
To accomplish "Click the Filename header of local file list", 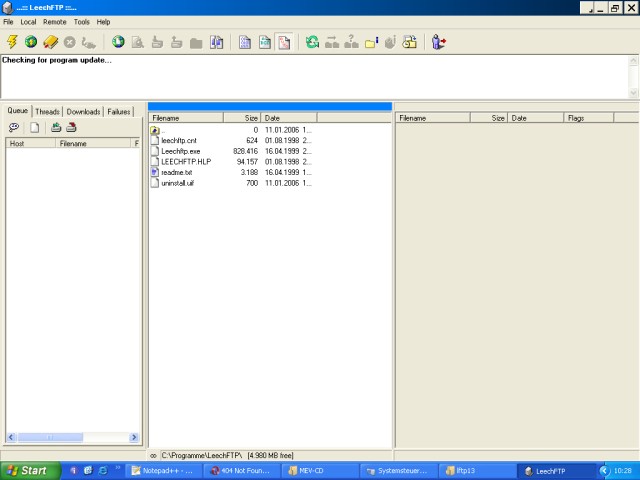I will [x=186, y=118].
